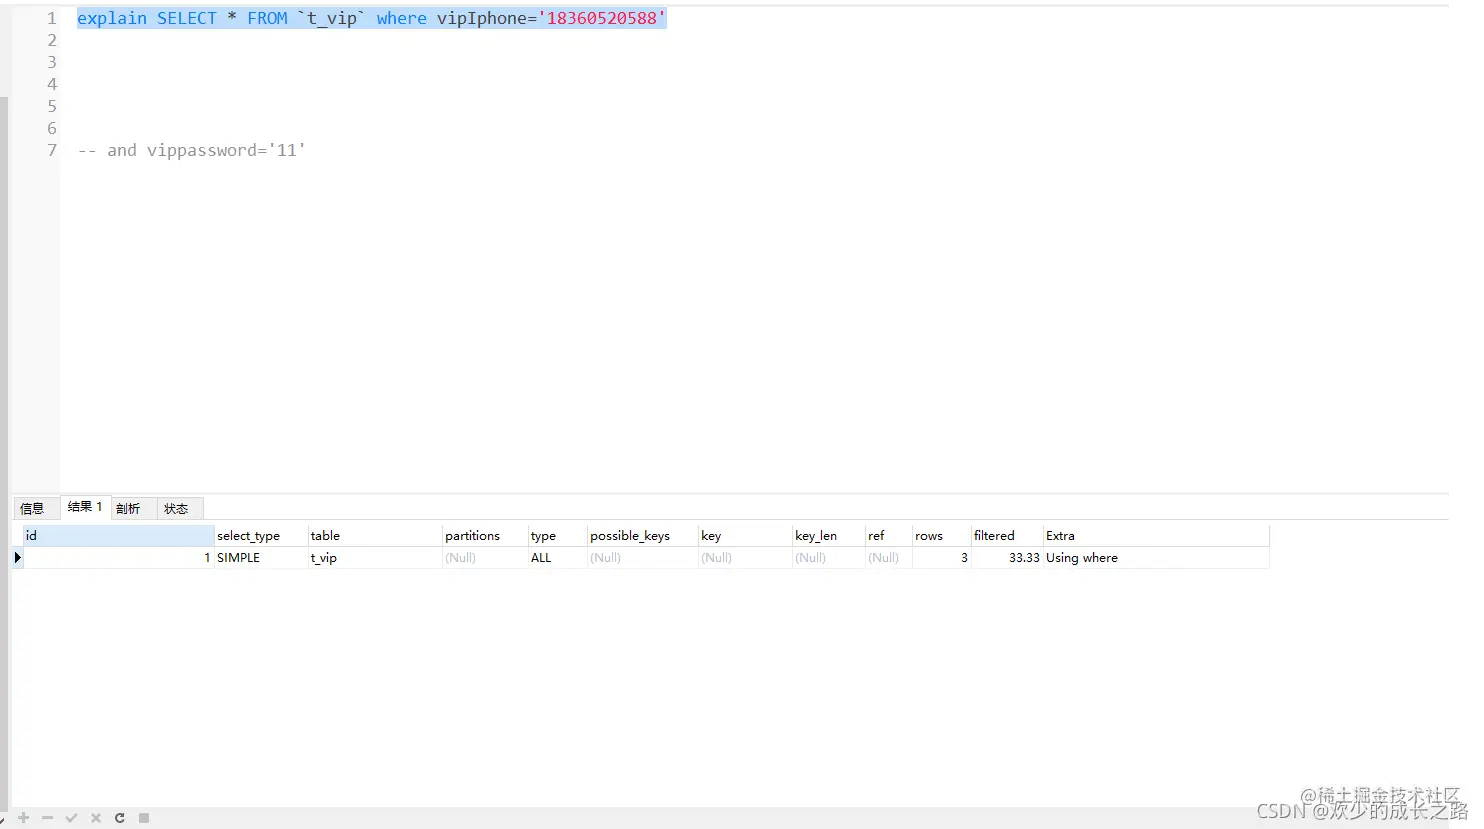Click line number 1 in the gutter
The width and height of the screenshot is (1484, 829).
[52, 18]
